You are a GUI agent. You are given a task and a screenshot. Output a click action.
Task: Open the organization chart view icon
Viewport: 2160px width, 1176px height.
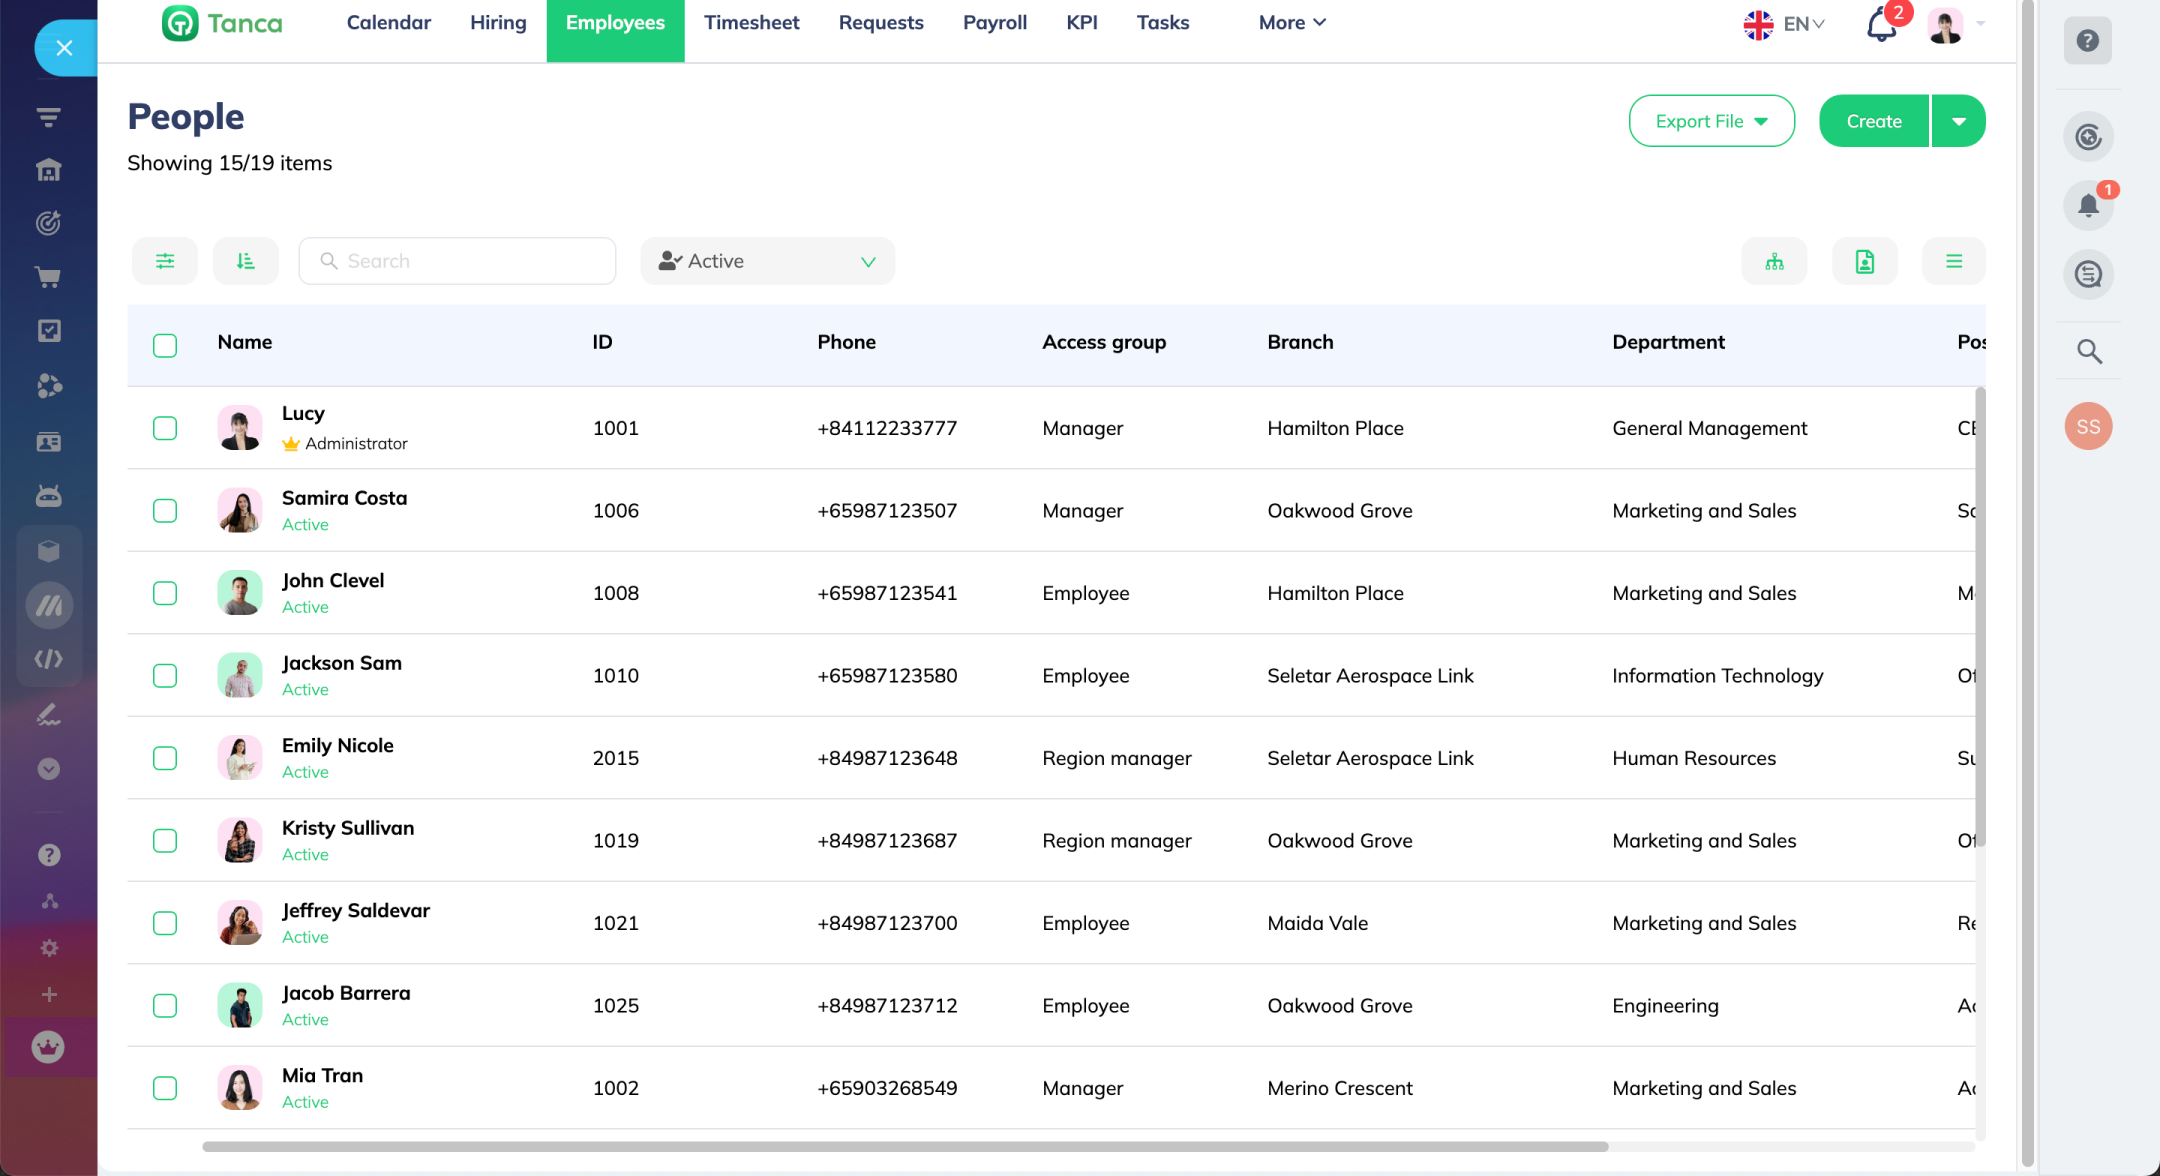1774,261
